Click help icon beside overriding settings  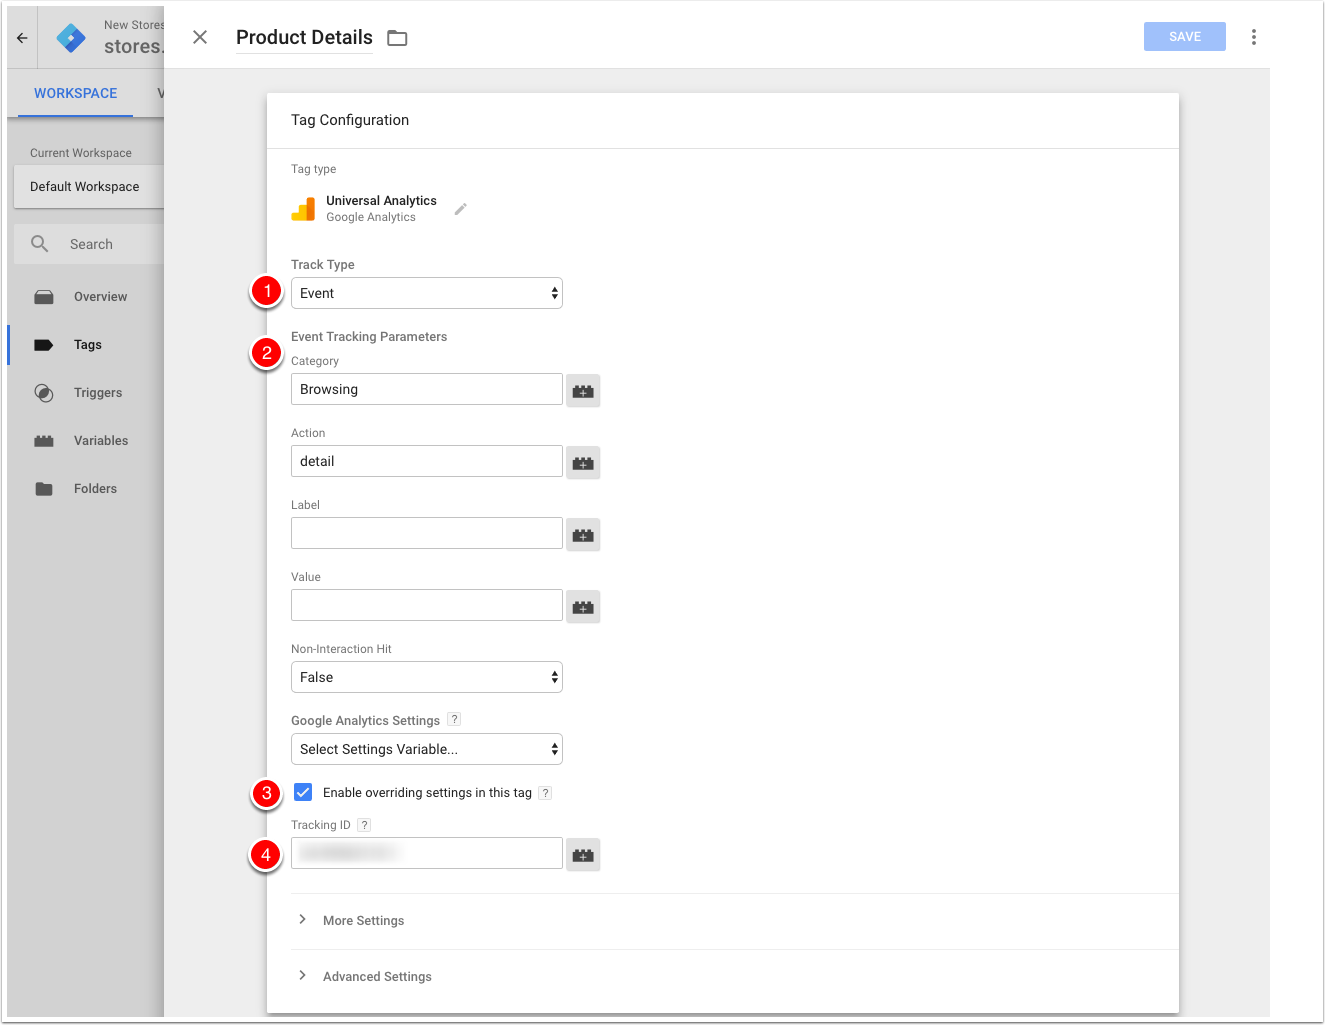[x=545, y=793]
